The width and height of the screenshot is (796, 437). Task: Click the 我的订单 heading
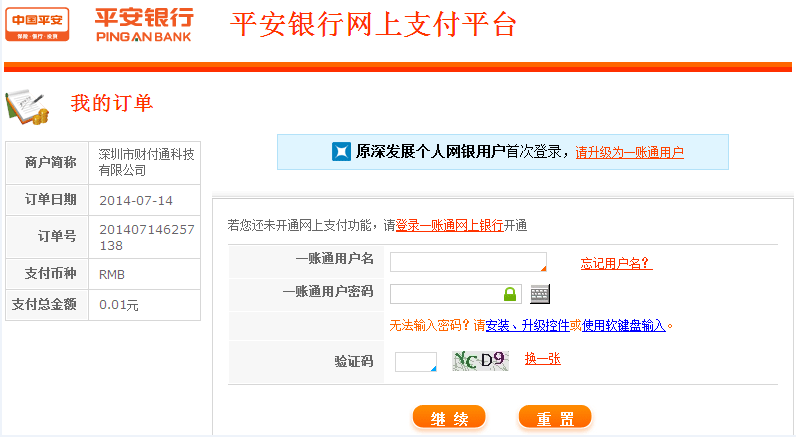click(112, 103)
